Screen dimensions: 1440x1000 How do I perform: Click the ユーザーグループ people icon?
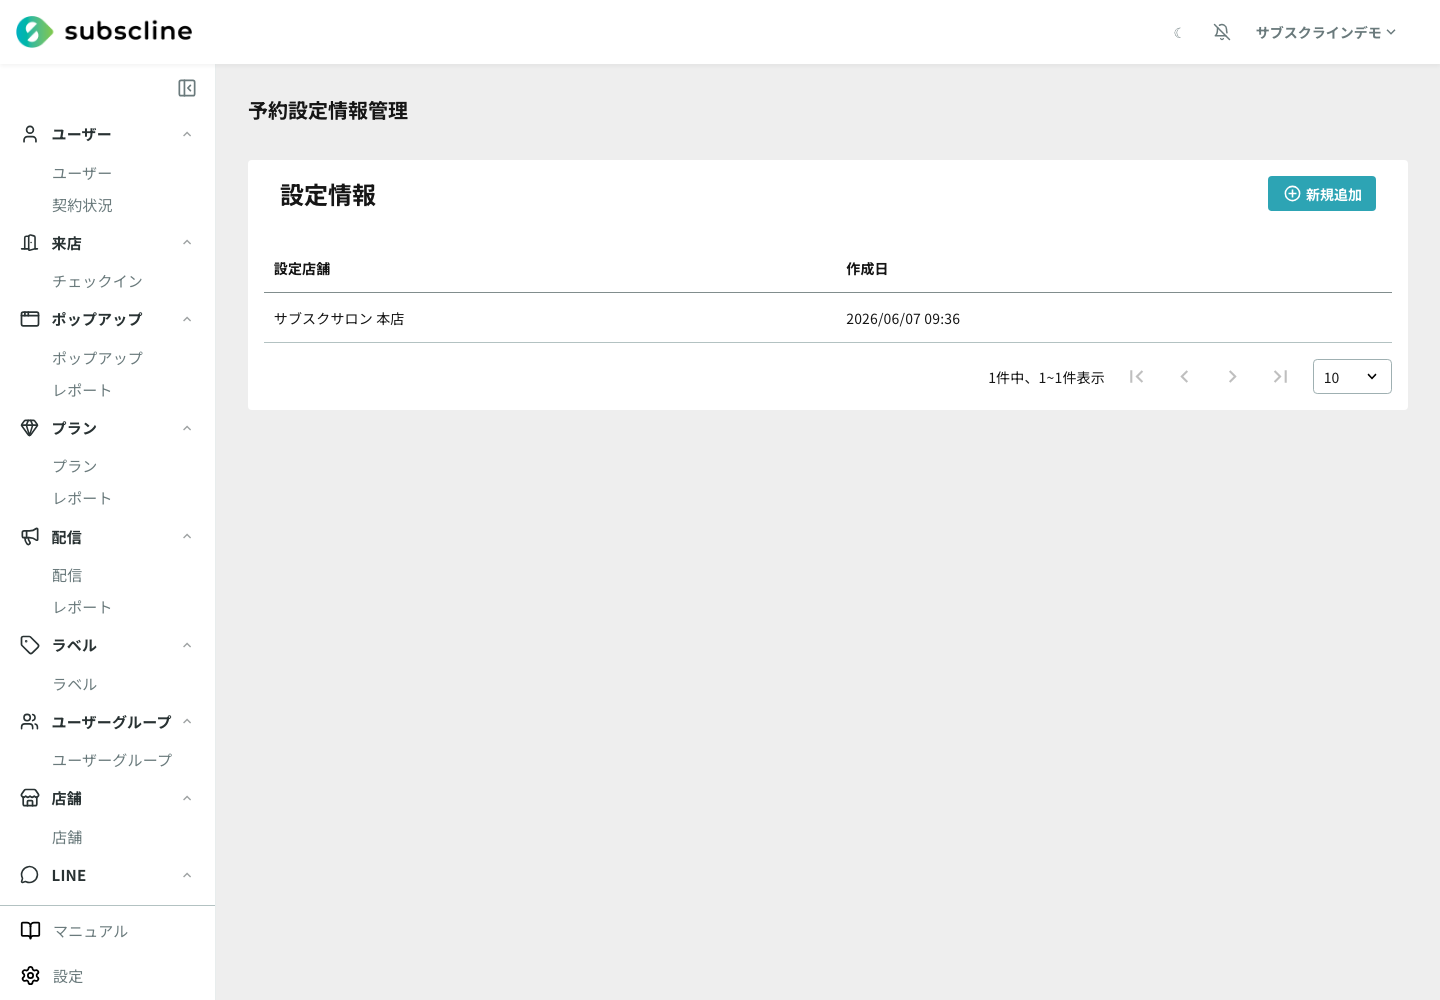click(30, 722)
